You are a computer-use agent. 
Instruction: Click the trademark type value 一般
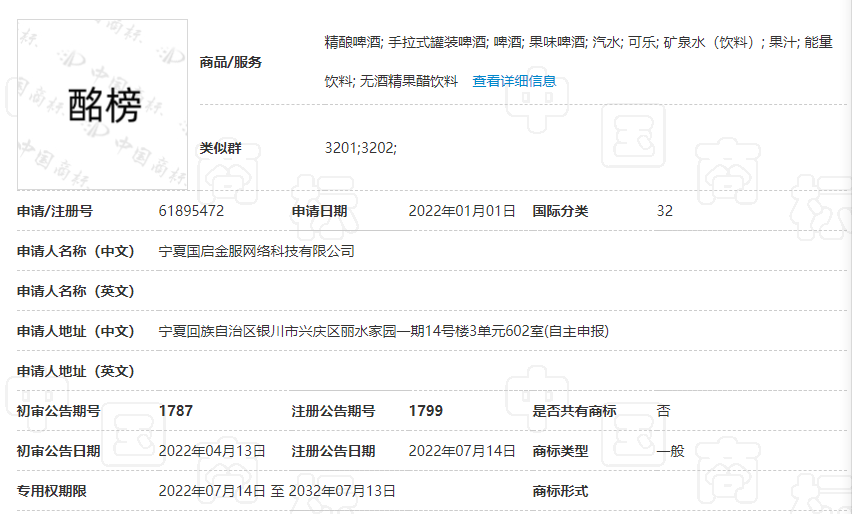pyautogui.click(x=670, y=451)
